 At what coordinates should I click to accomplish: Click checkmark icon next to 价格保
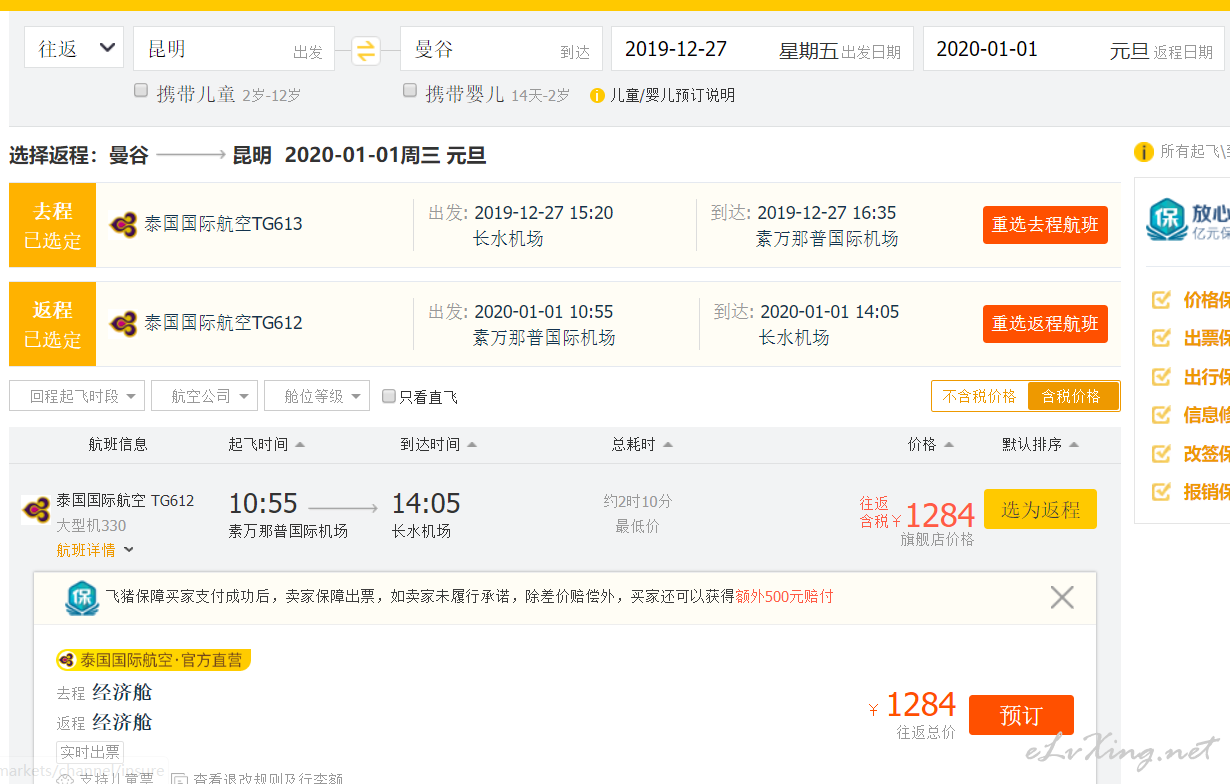coord(1161,299)
